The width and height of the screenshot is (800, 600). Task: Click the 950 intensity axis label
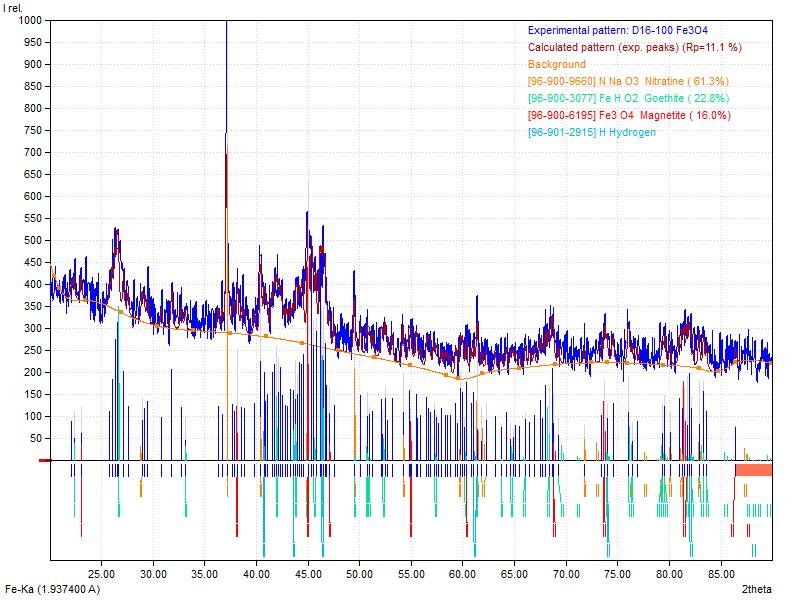[x=33, y=42]
